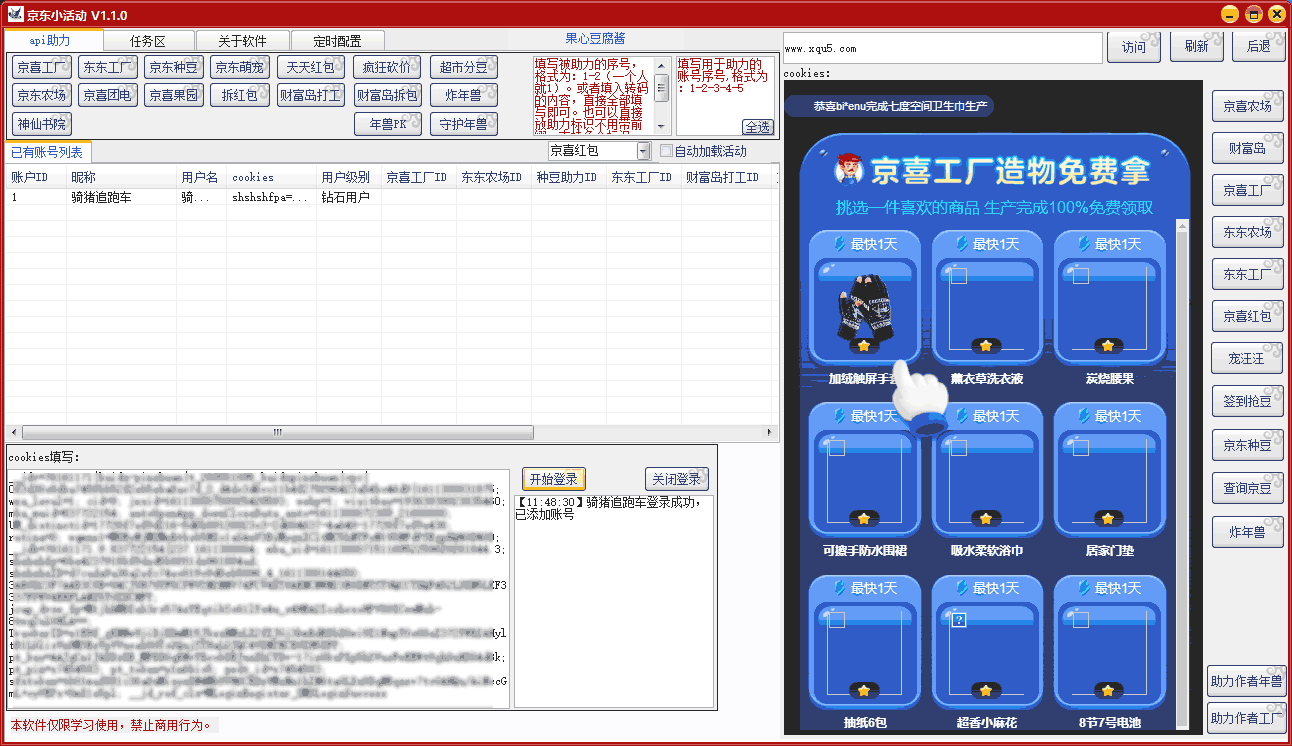Enable the 自动加载活动 checkbox
The image size is (1292, 746).
pos(666,151)
